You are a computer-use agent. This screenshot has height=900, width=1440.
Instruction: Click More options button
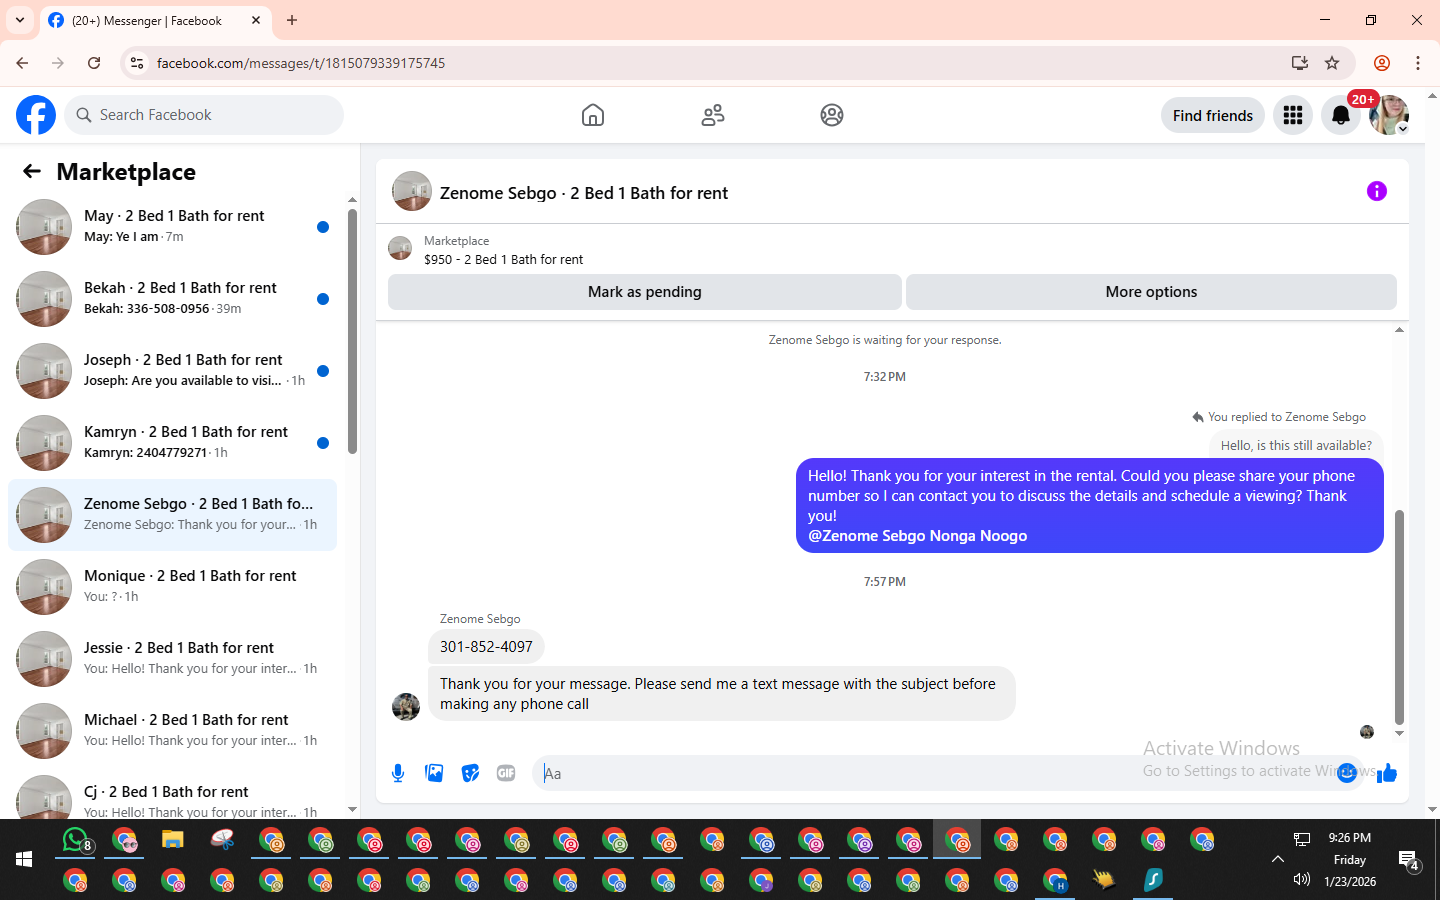click(1151, 292)
